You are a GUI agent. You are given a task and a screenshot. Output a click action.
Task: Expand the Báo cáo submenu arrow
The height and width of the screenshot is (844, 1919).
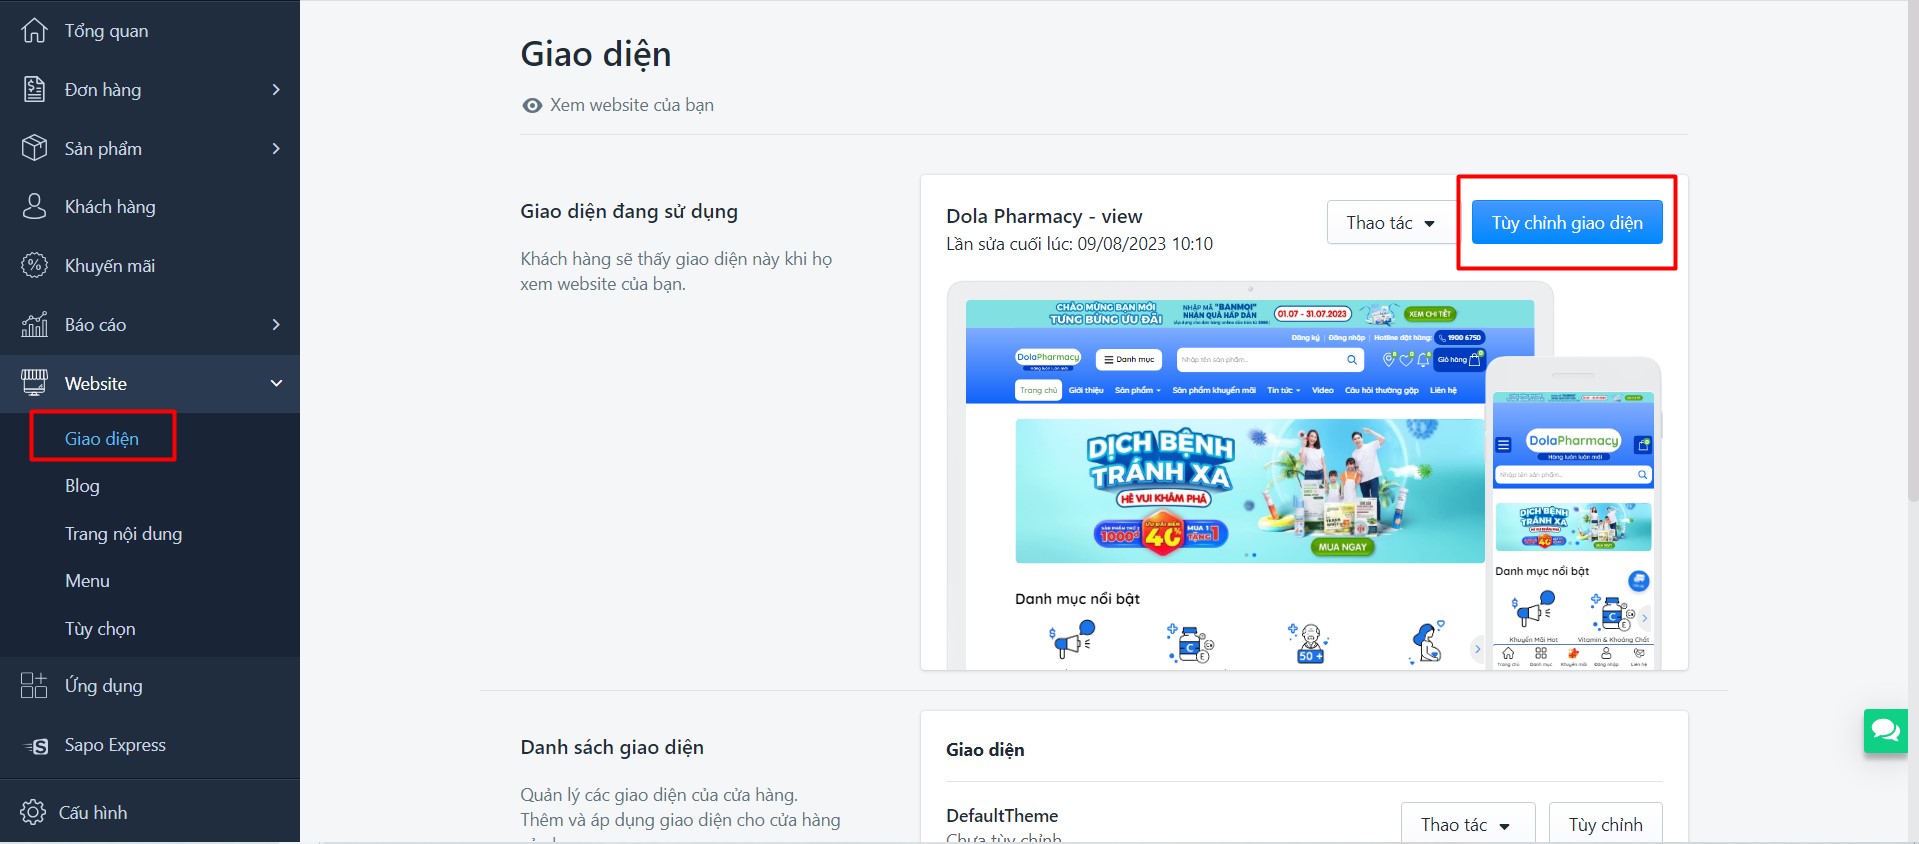point(276,324)
